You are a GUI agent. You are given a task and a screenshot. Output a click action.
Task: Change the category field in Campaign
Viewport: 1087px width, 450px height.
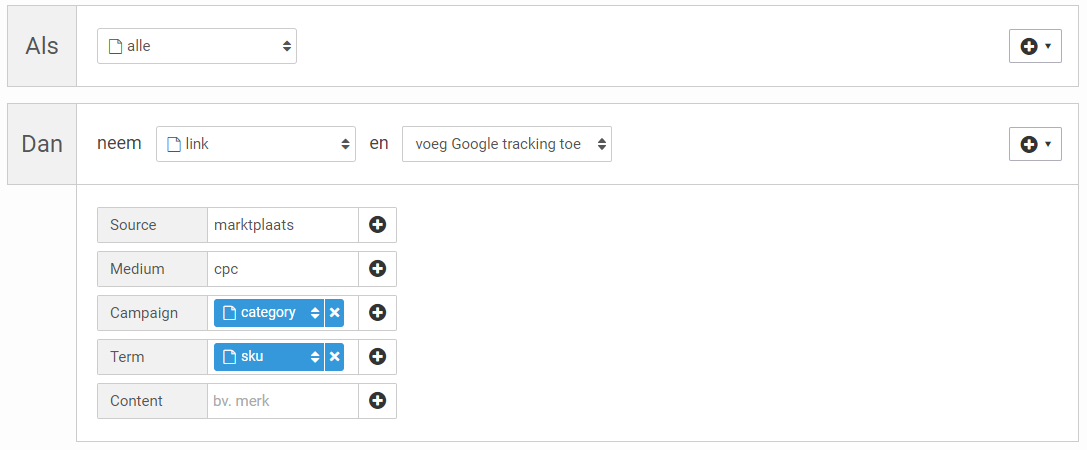tap(268, 313)
